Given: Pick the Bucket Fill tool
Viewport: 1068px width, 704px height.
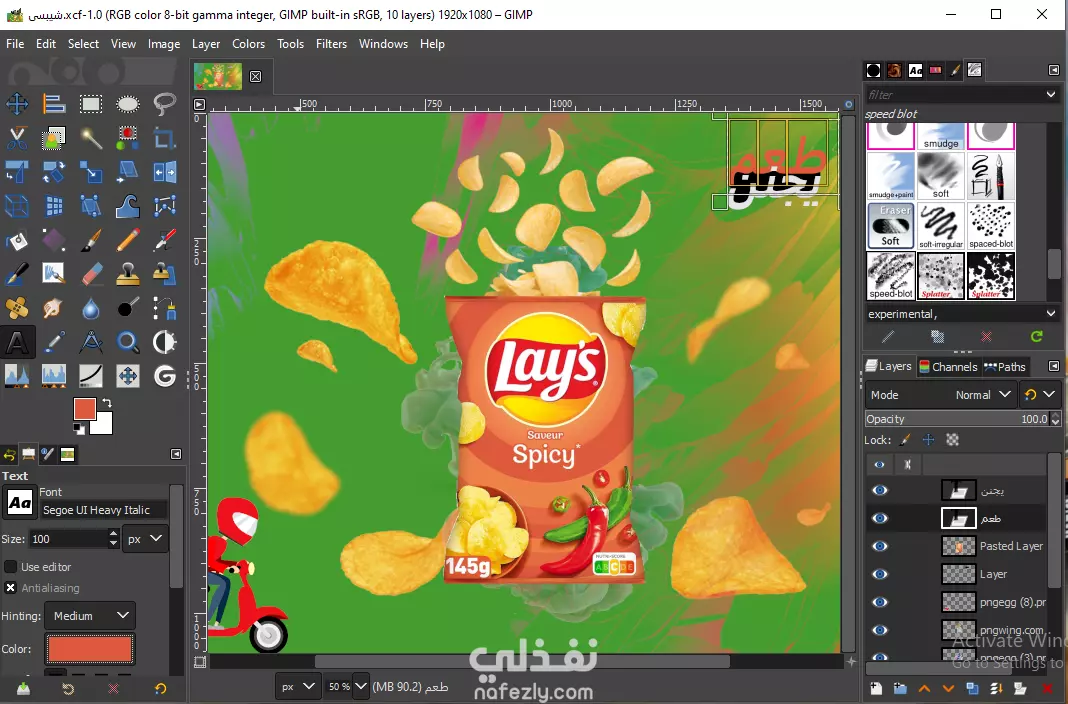Looking at the screenshot, I should [17, 240].
